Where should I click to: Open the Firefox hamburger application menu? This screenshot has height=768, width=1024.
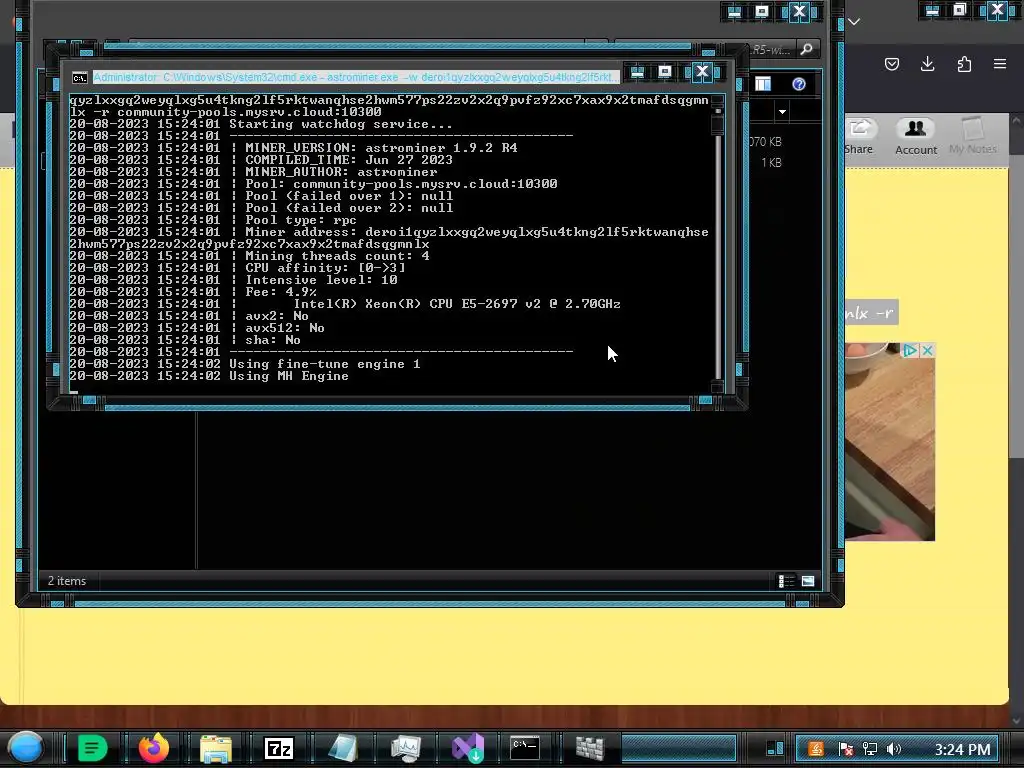(x=1000, y=64)
